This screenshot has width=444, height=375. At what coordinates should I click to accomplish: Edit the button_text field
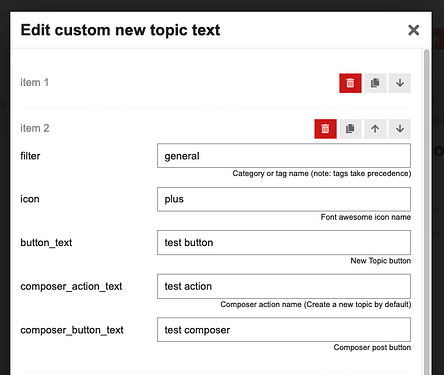point(284,243)
